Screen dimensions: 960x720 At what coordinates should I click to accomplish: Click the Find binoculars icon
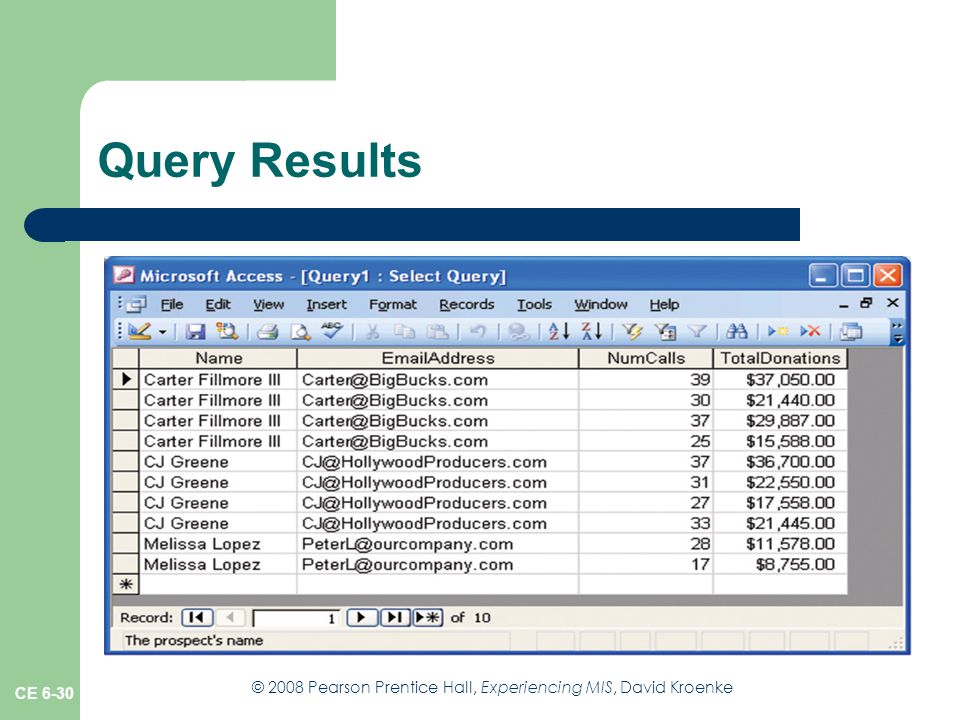(737, 332)
